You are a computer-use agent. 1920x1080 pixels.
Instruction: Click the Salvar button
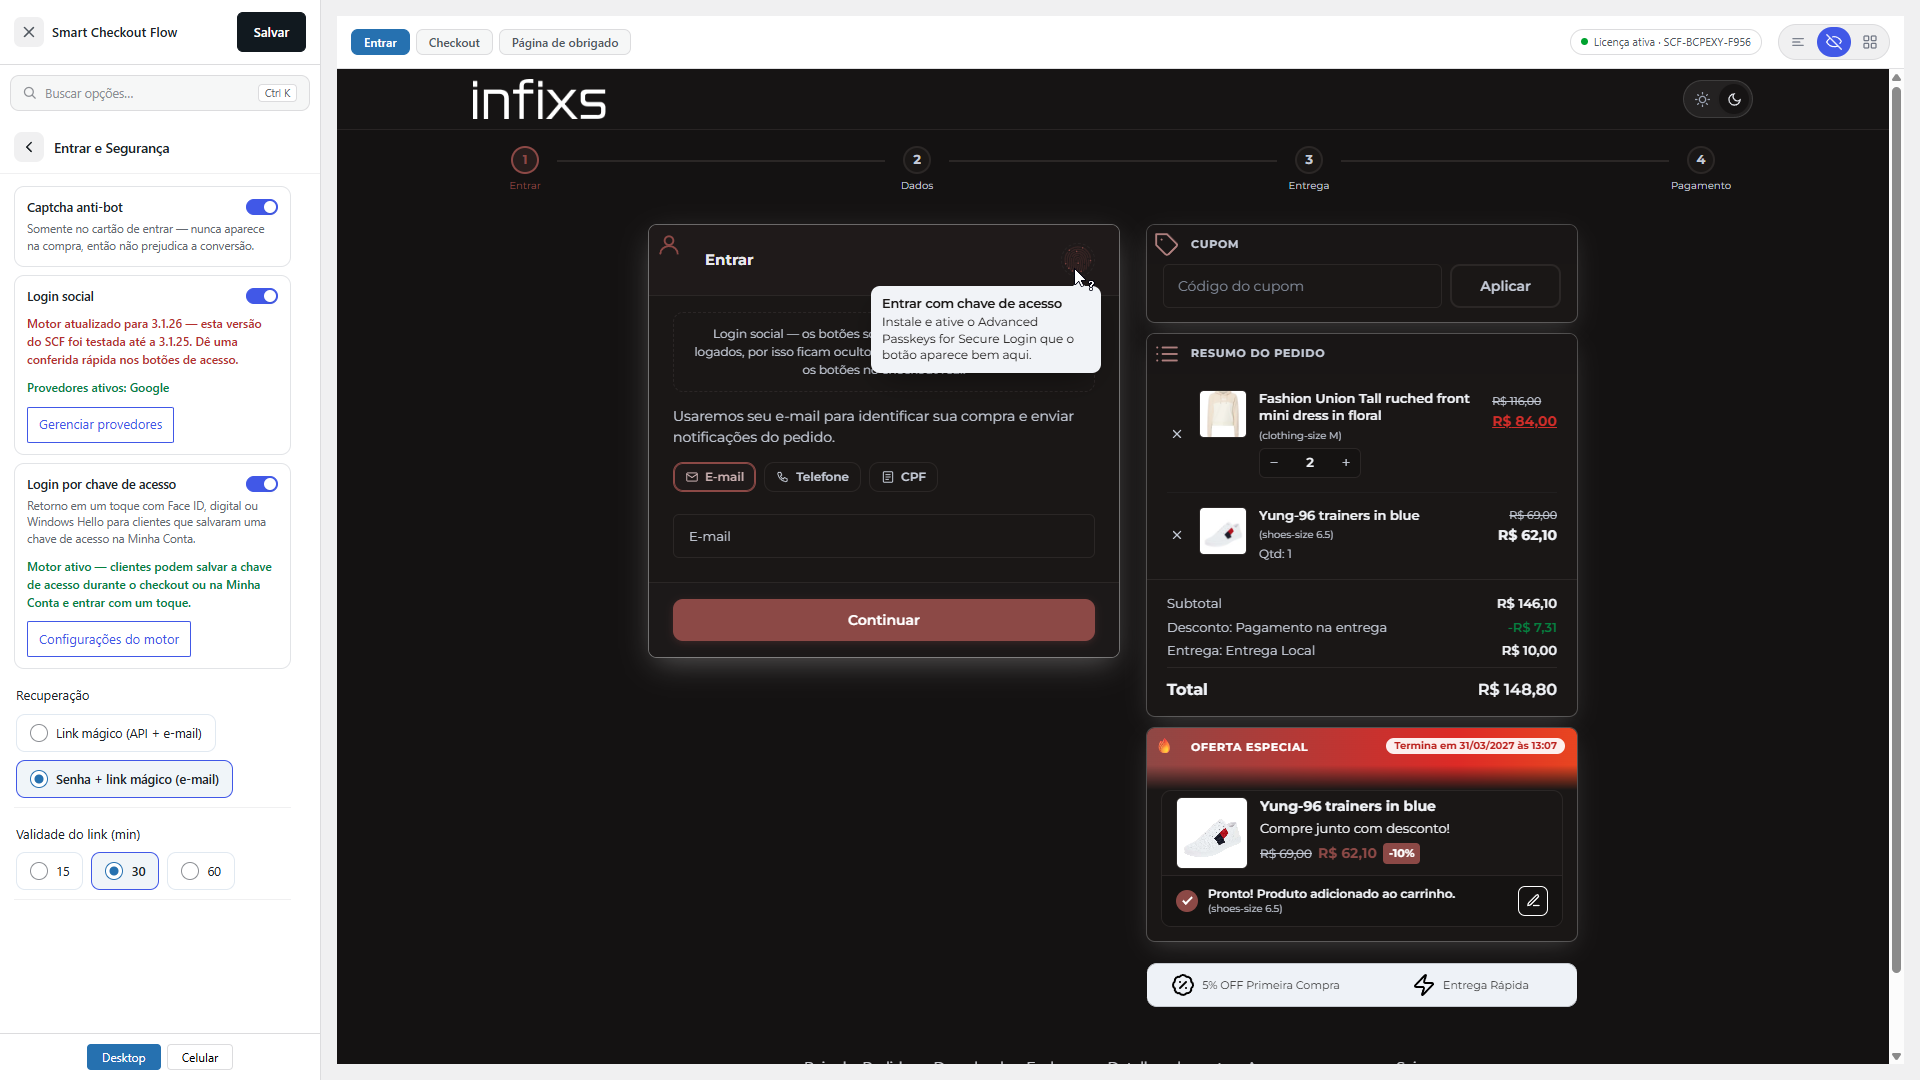coord(271,32)
